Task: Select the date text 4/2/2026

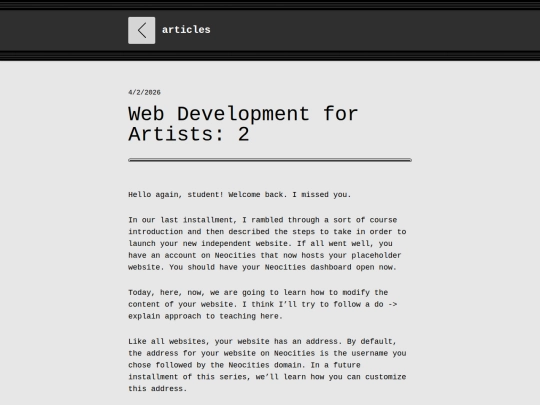Action: coord(144,92)
